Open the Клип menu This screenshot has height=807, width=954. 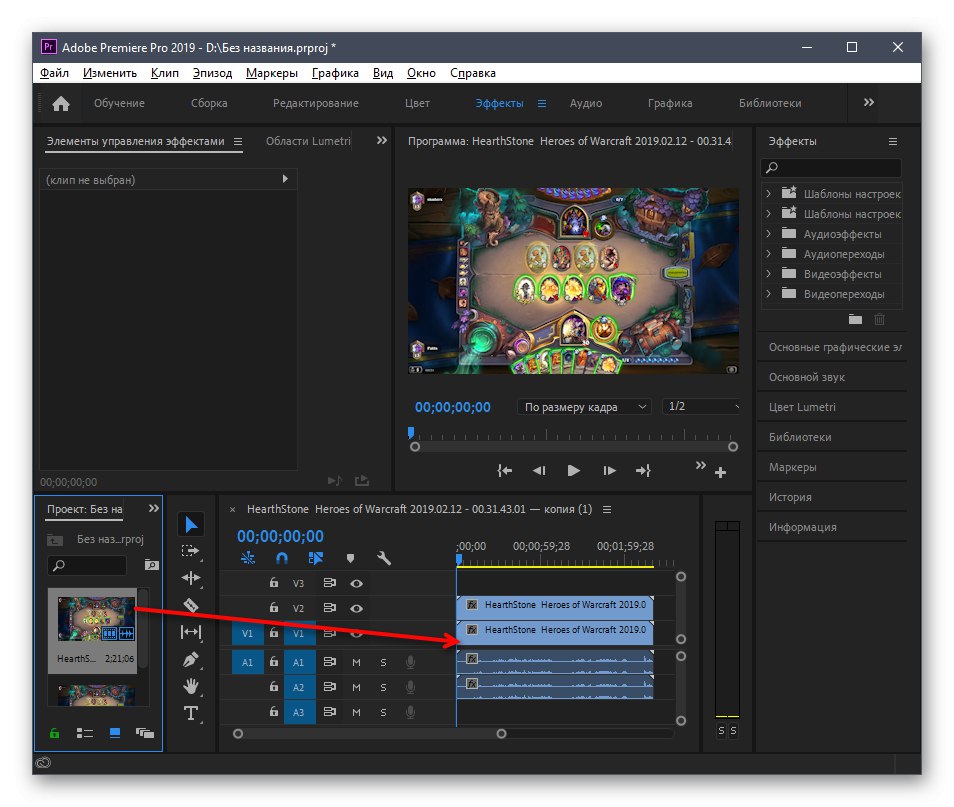coord(164,73)
